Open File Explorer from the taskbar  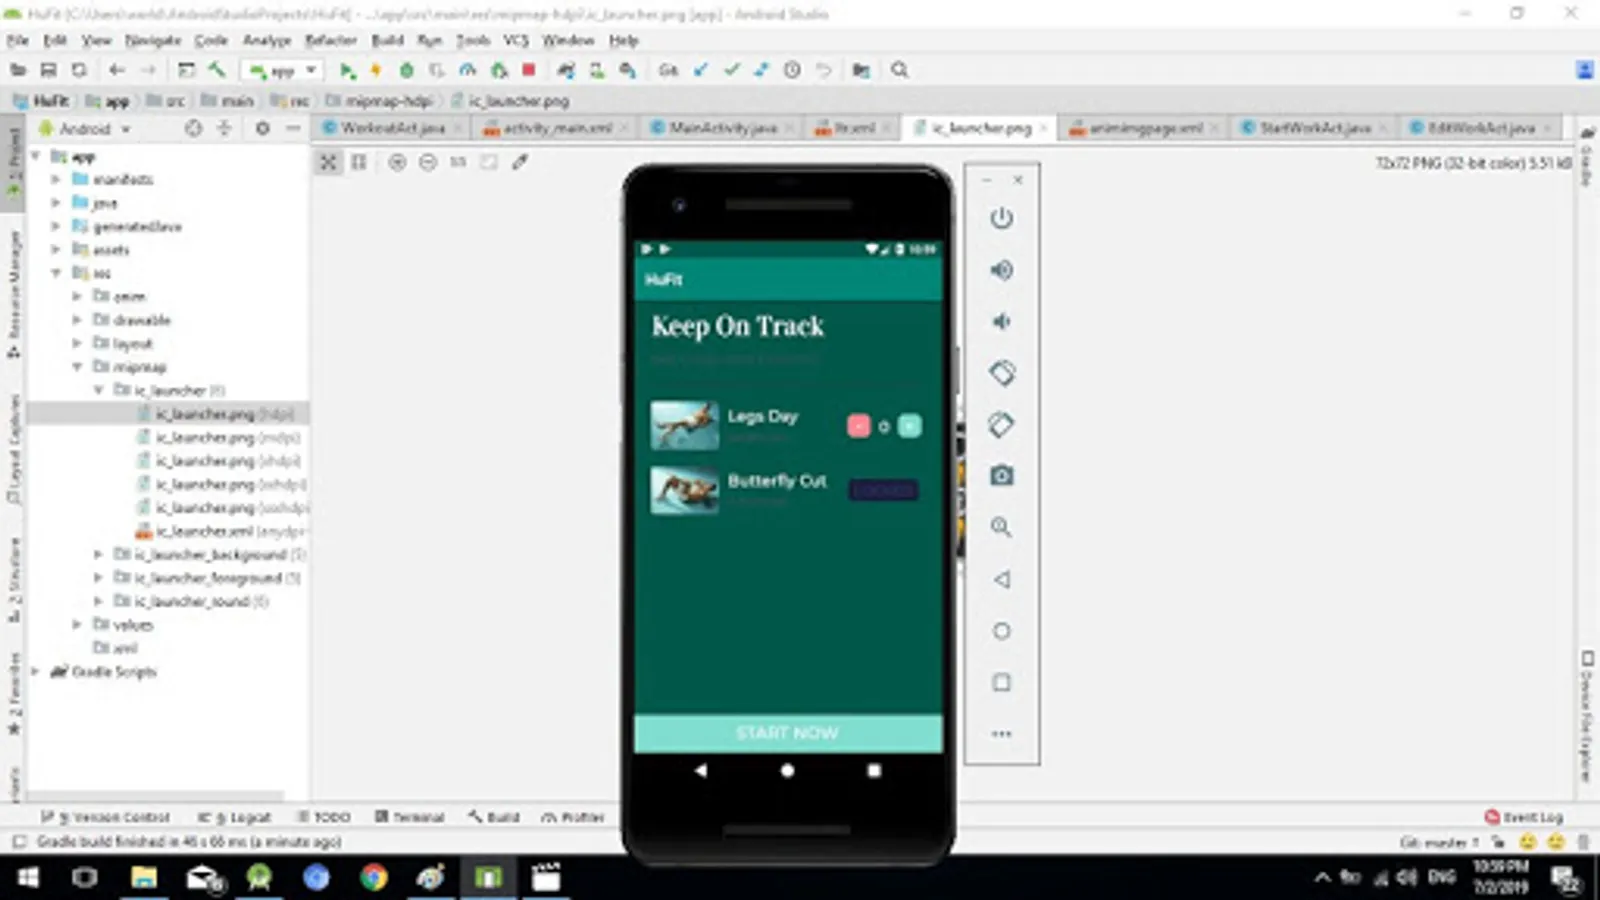coord(144,878)
